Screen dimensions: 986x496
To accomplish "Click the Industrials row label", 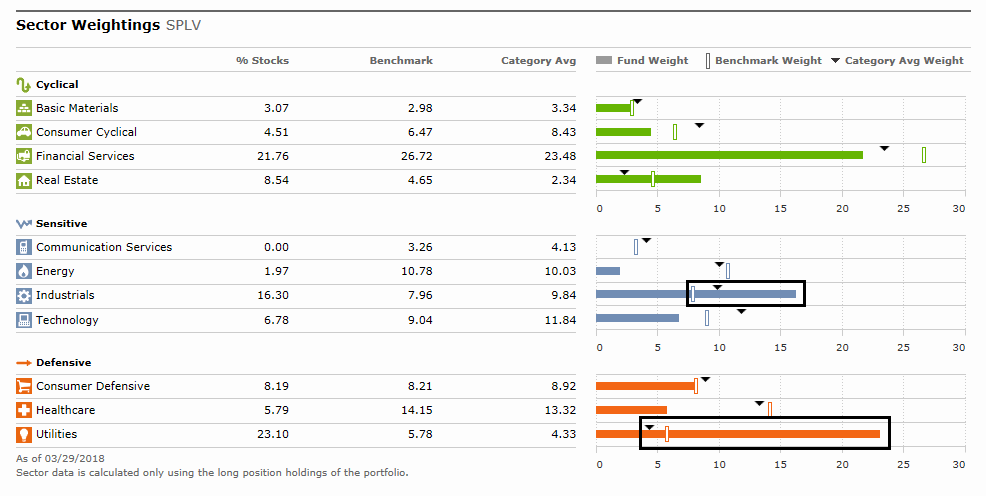I will [65, 296].
